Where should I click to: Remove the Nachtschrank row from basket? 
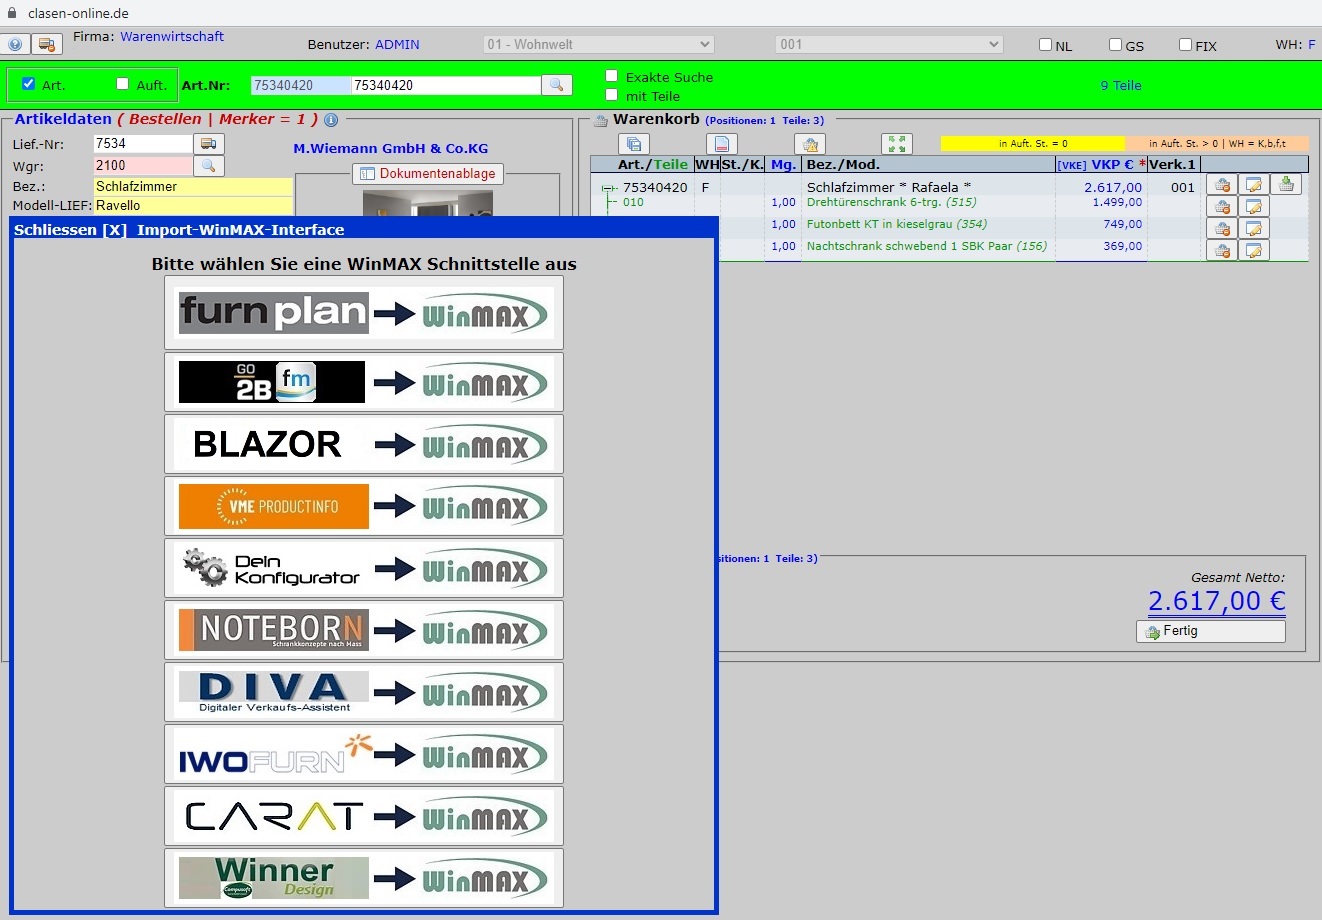coord(1222,250)
